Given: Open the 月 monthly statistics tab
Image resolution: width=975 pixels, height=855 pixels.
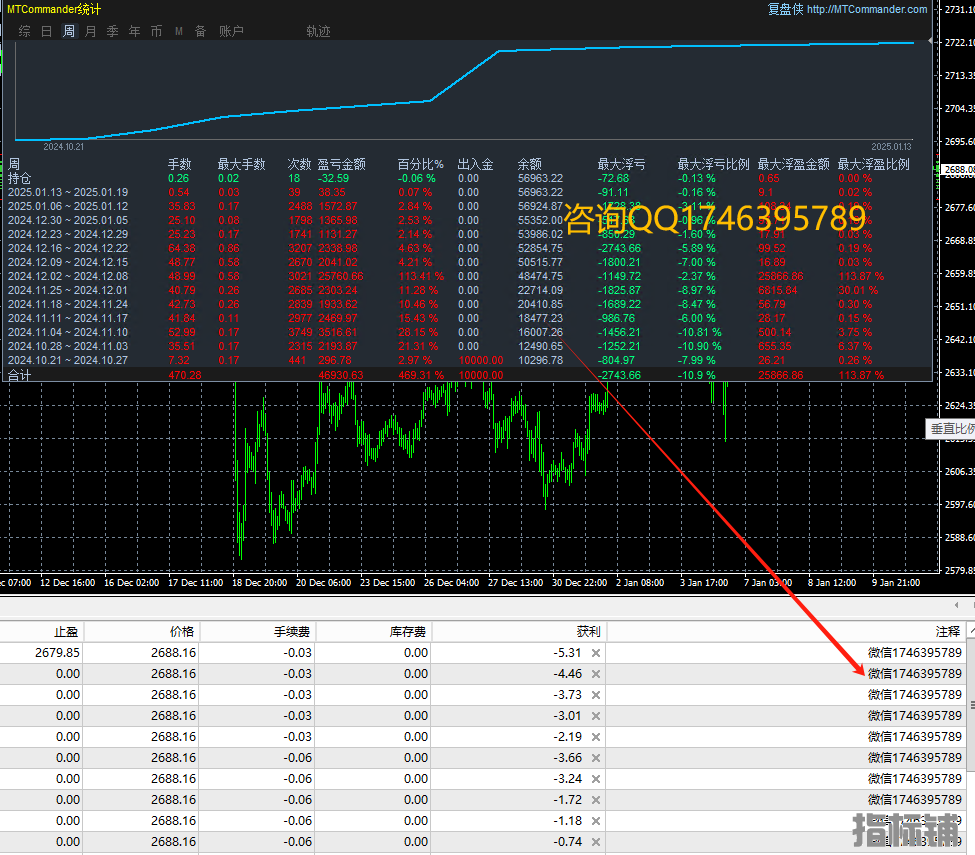Looking at the screenshot, I should [91, 31].
